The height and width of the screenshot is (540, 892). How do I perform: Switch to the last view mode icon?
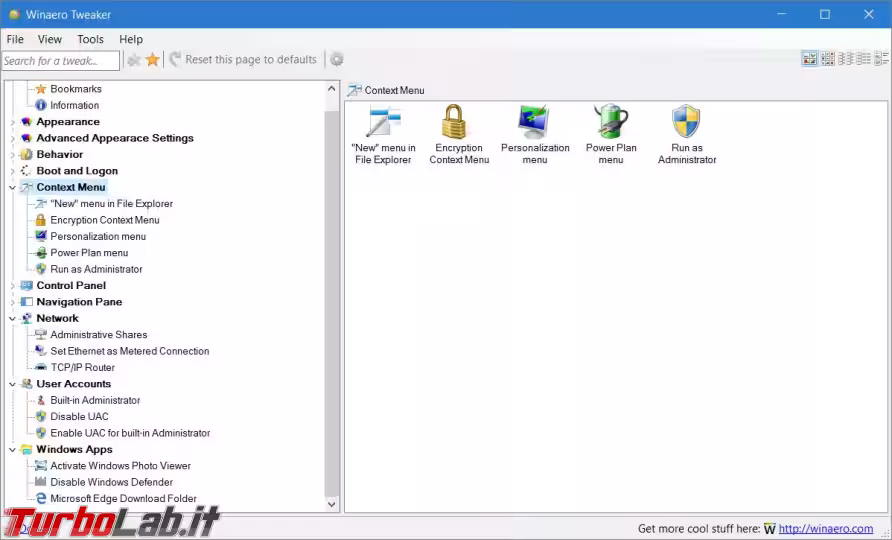[x=881, y=58]
